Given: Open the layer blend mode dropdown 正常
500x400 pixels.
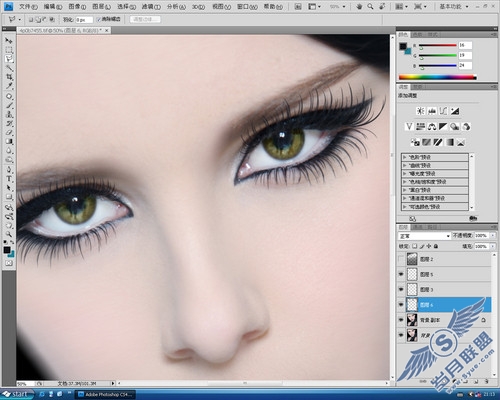Looking at the screenshot, I should (424, 236).
